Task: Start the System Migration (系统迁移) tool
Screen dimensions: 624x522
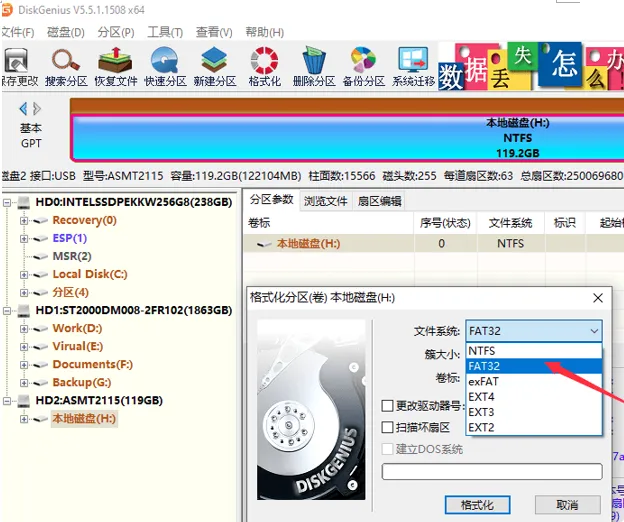Action: tap(413, 60)
